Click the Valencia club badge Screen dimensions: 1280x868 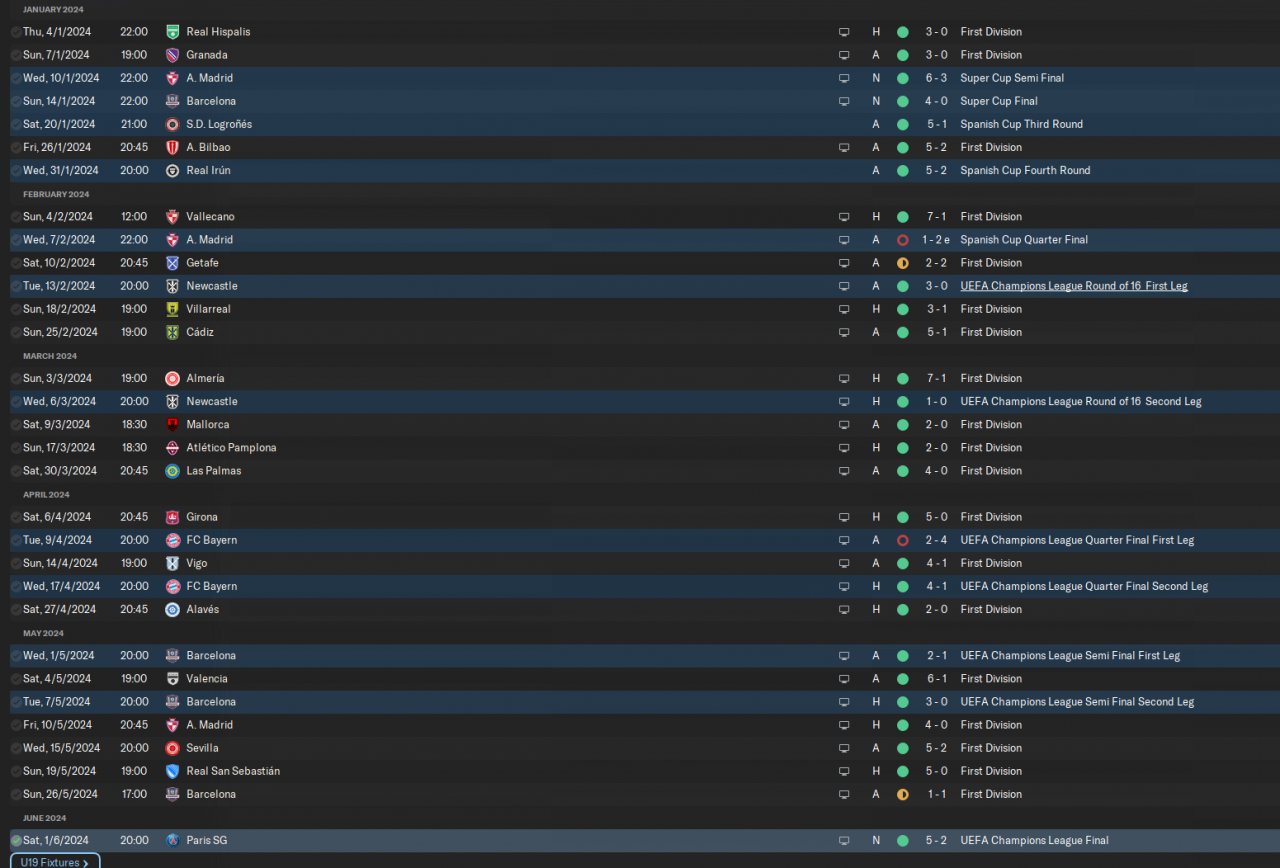[x=172, y=679]
